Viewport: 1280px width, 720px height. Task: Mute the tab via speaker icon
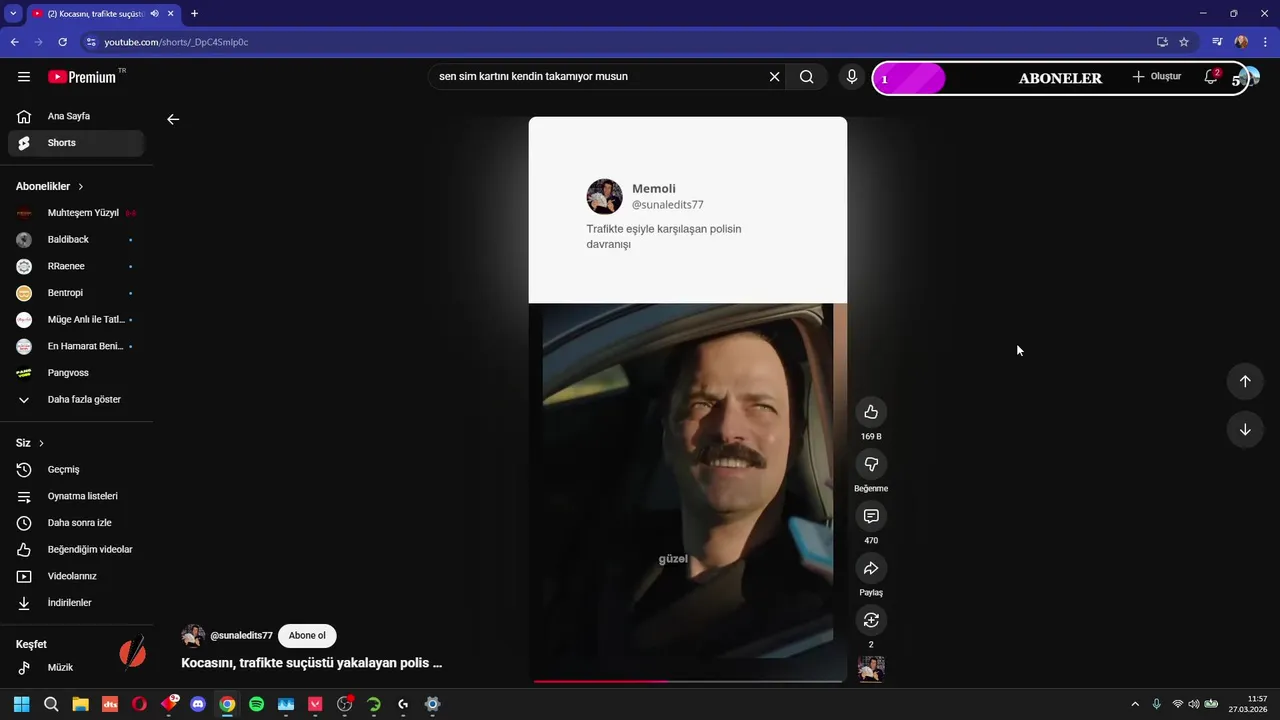coord(154,13)
